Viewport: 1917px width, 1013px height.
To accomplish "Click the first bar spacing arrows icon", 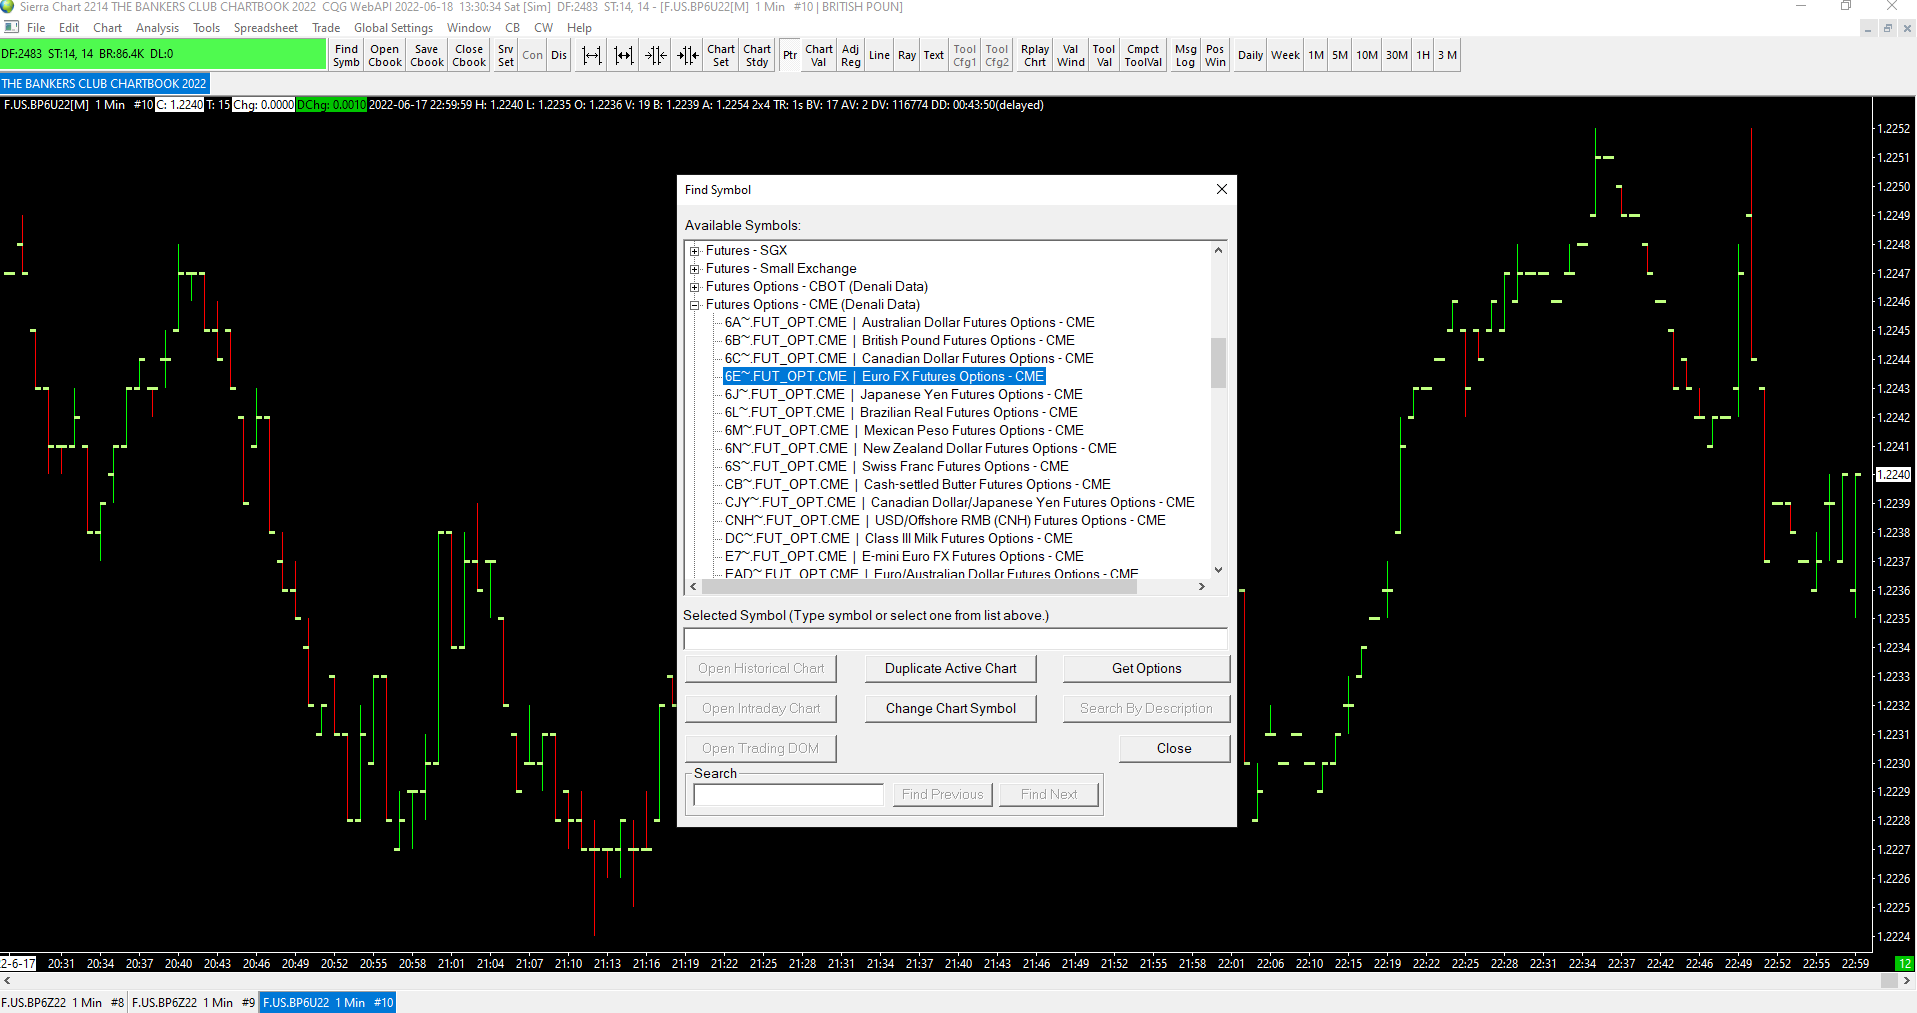I will pos(592,55).
